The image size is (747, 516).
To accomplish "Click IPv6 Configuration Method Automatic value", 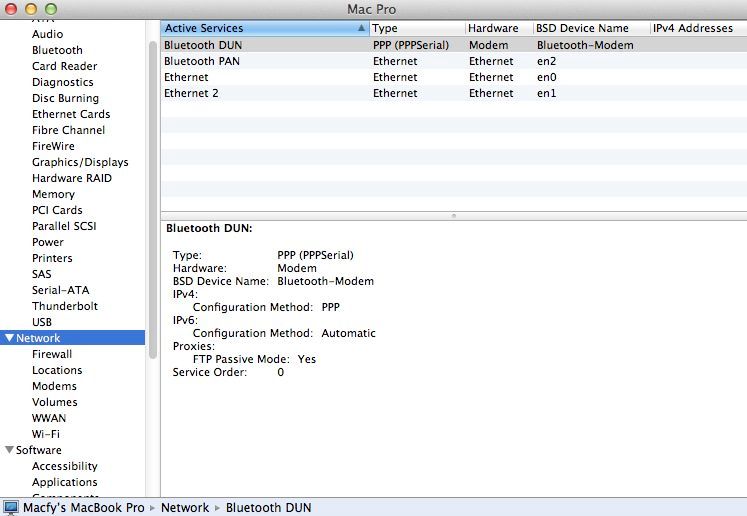I will coord(348,333).
